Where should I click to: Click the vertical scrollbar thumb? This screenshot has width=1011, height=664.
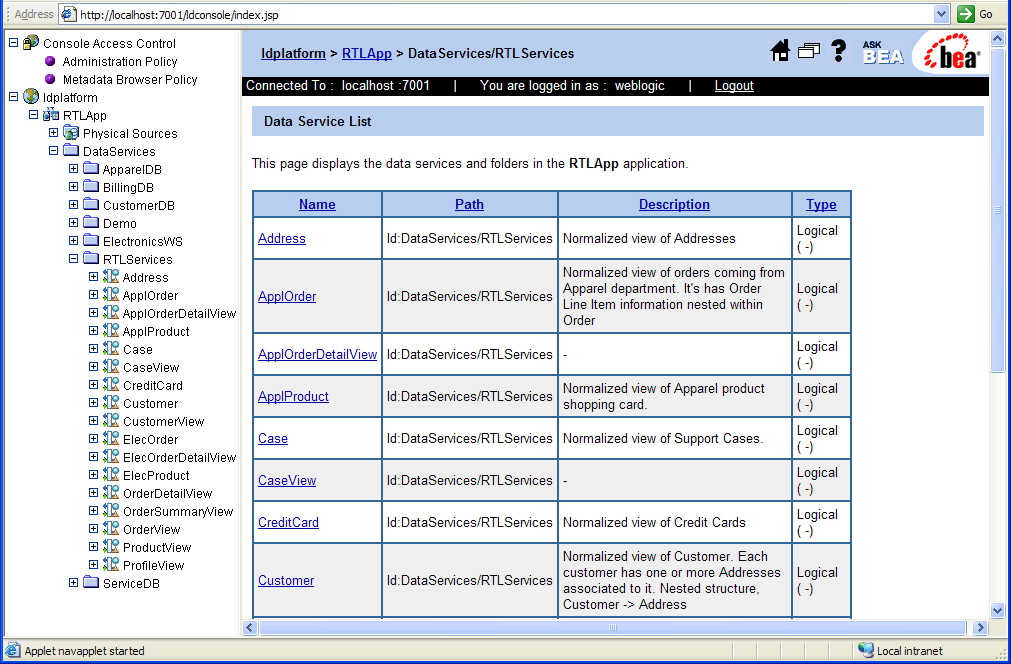pyautogui.click(x=997, y=210)
